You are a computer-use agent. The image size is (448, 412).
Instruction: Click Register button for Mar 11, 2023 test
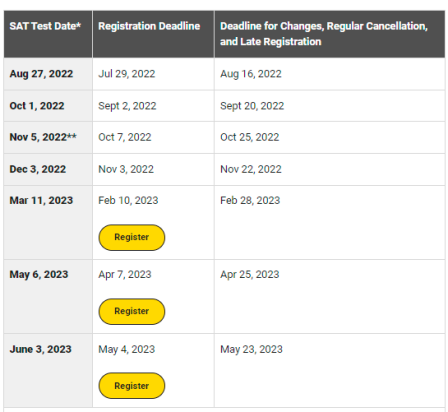[x=132, y=237]
